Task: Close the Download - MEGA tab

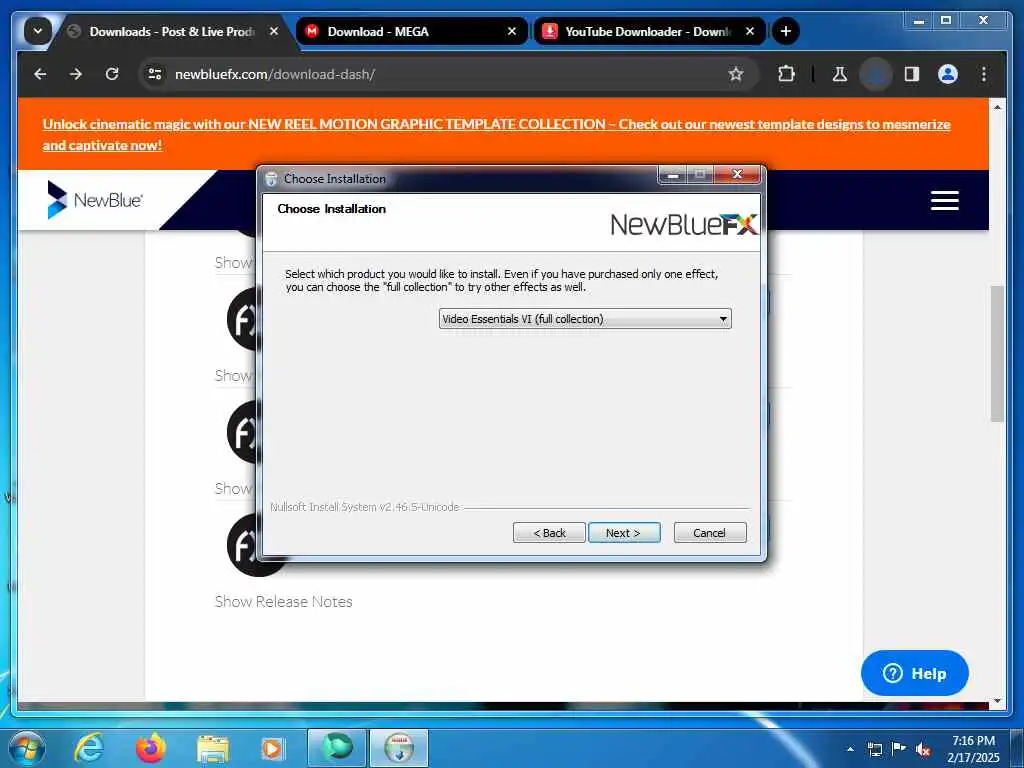Action: (512, 31)
